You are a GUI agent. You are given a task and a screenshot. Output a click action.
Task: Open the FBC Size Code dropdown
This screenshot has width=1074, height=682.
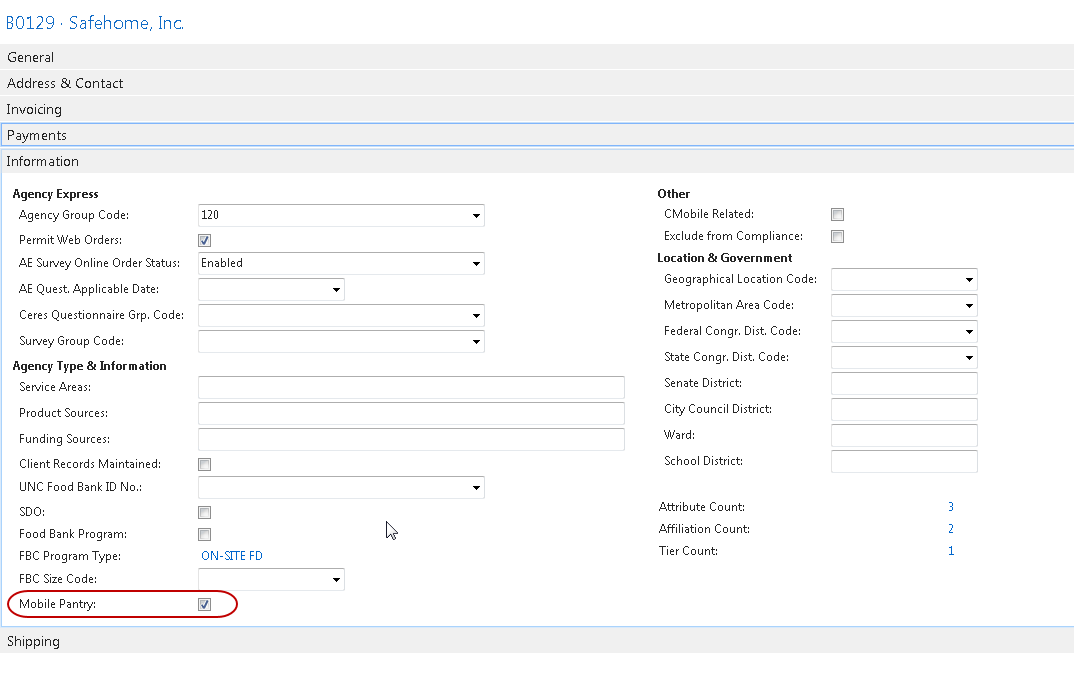[335, 580]
